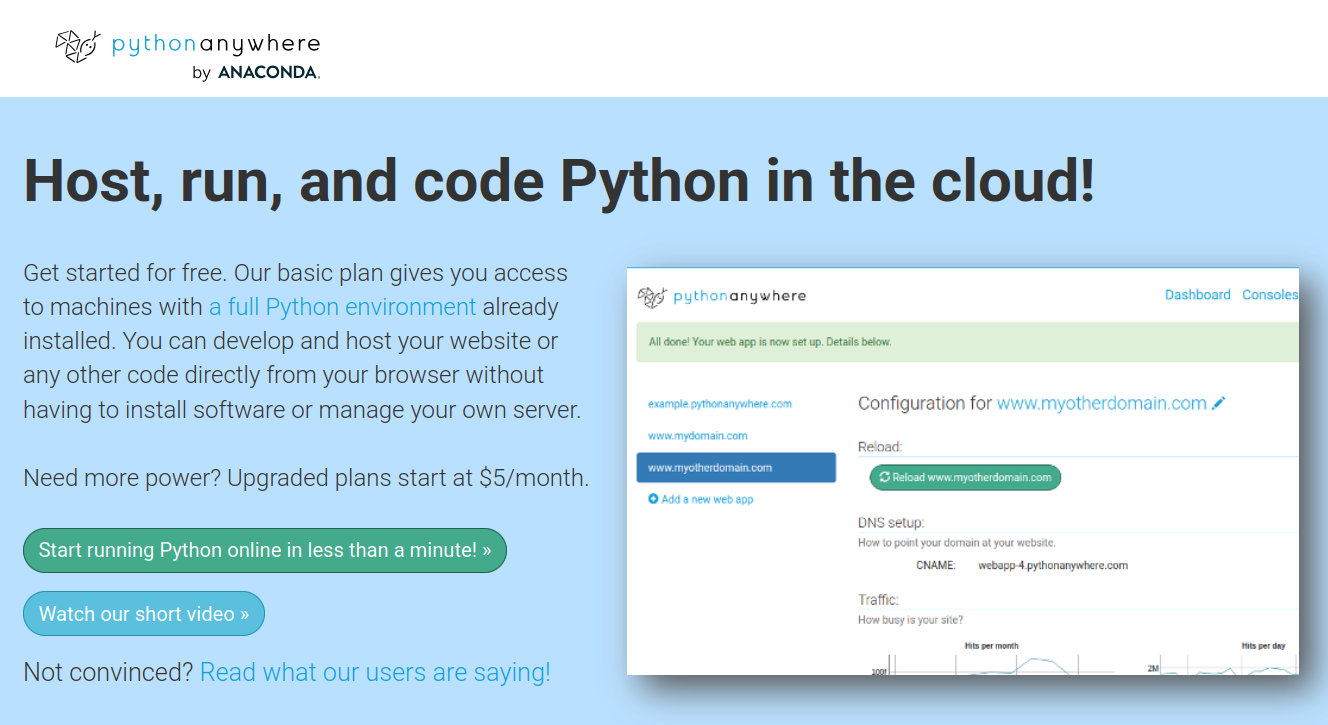This screenshot has width=1328, height=725.
Task: Open the full Python environment link
Action: tap(342, 306)
